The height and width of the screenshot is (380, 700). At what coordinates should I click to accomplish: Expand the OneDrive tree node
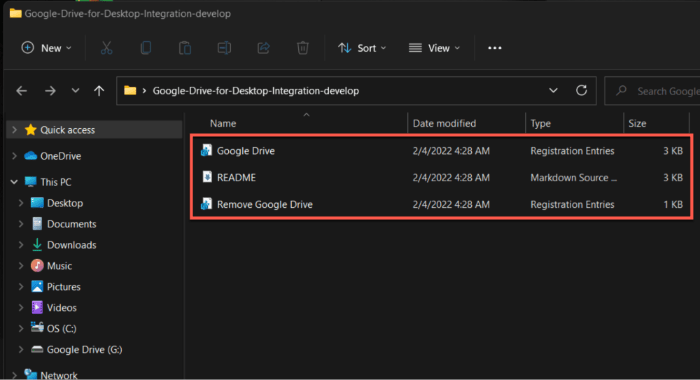[x=14, y=156]
